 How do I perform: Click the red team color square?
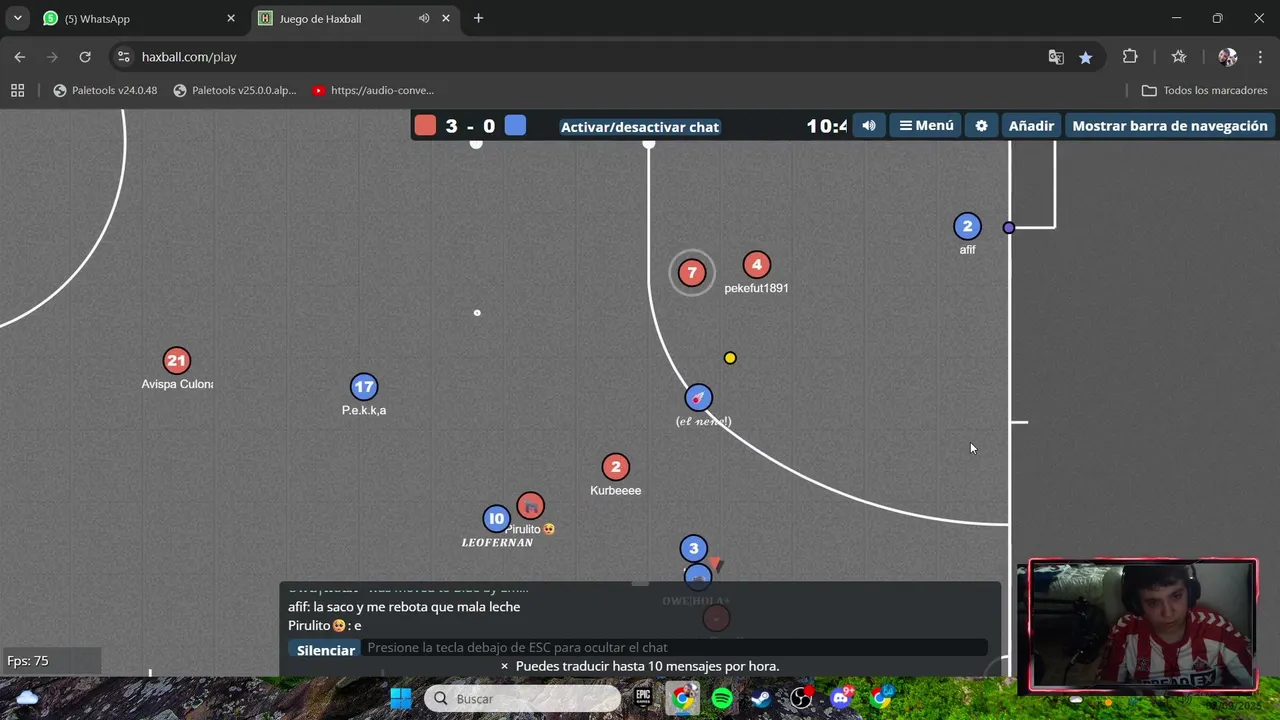pyautogui.click(x=425, y=125)
